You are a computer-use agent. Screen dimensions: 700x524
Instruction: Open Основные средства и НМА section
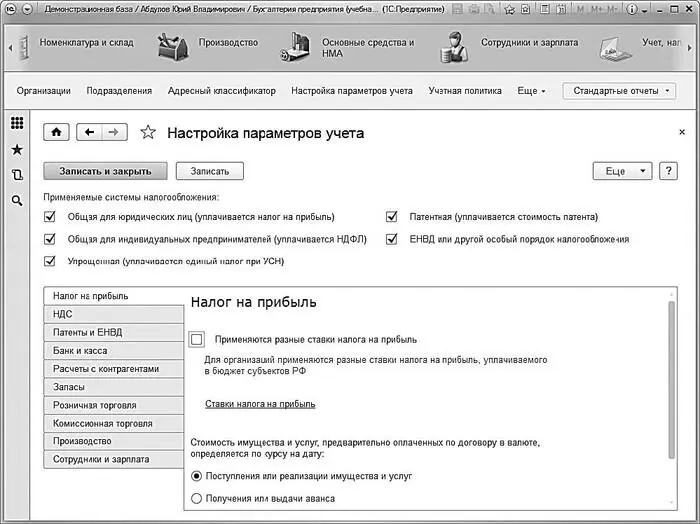pos(368,48)
